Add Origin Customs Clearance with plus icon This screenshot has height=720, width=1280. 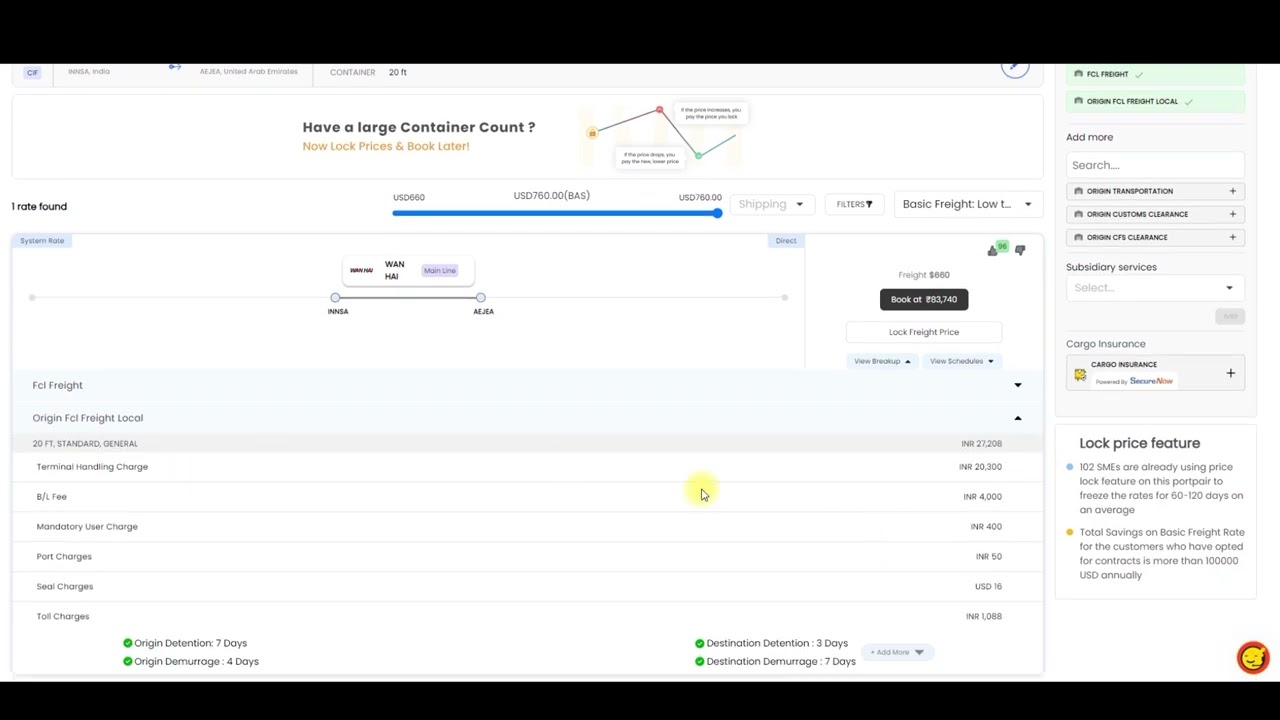click(x=1232, y=214)
